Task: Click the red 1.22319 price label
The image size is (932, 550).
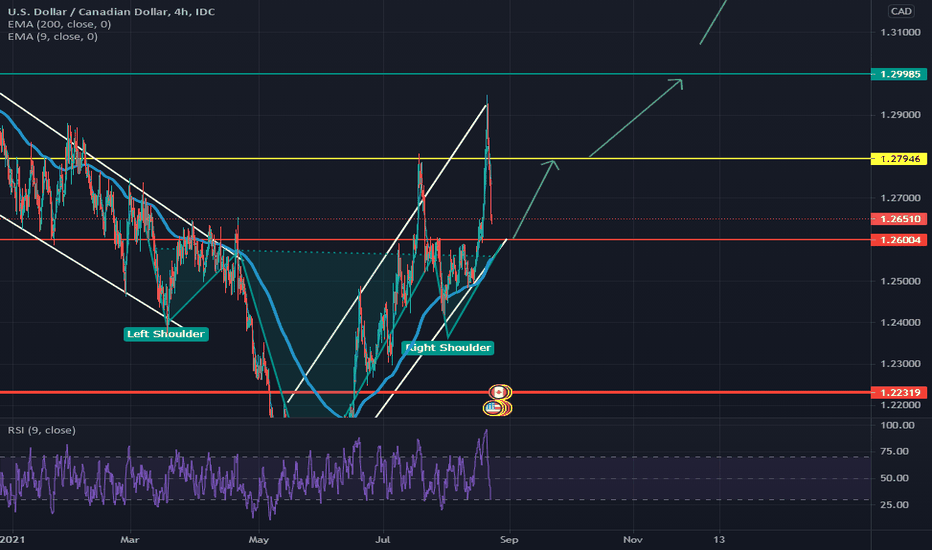Action: point(900,392)
